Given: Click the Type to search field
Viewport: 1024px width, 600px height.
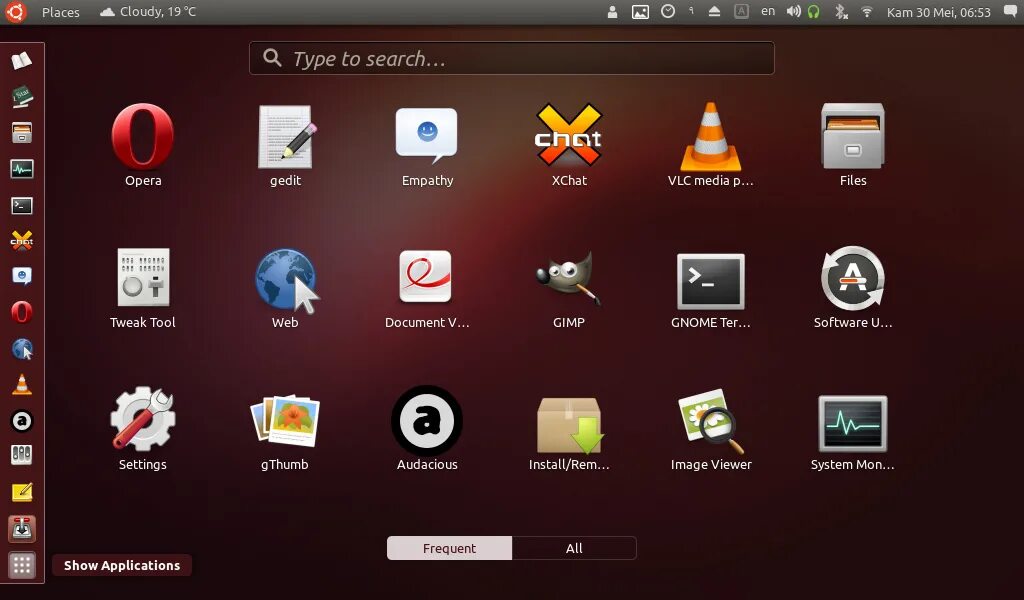Looking at the screenshot, I should [x=511, y=58].
